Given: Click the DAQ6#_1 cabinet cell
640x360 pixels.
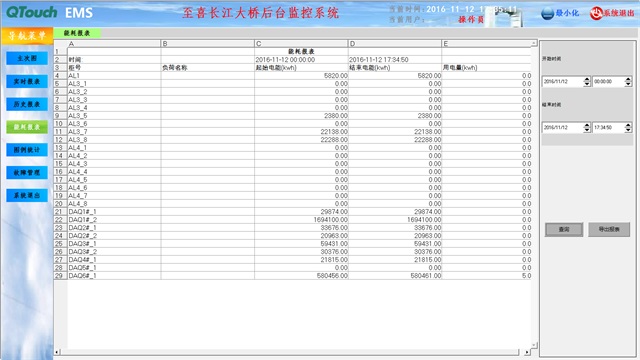Looking at the screenshot, I should click(x=114, y=276).
